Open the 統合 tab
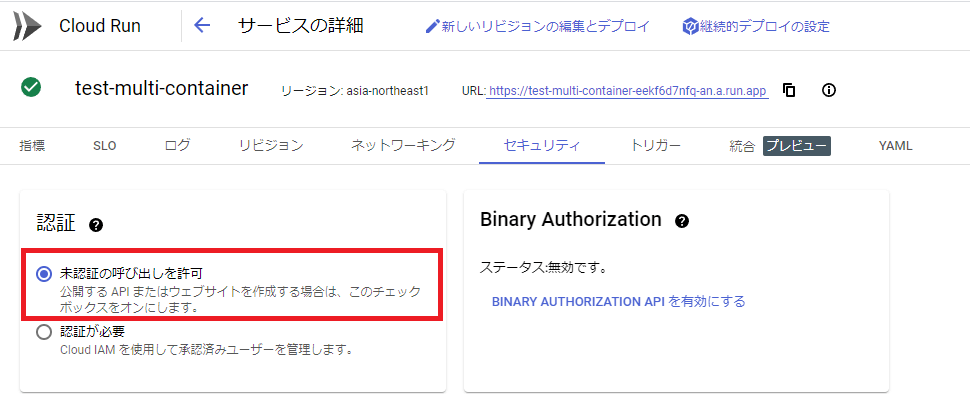Screen dimensions: 970x394 (x=742, y=147)
